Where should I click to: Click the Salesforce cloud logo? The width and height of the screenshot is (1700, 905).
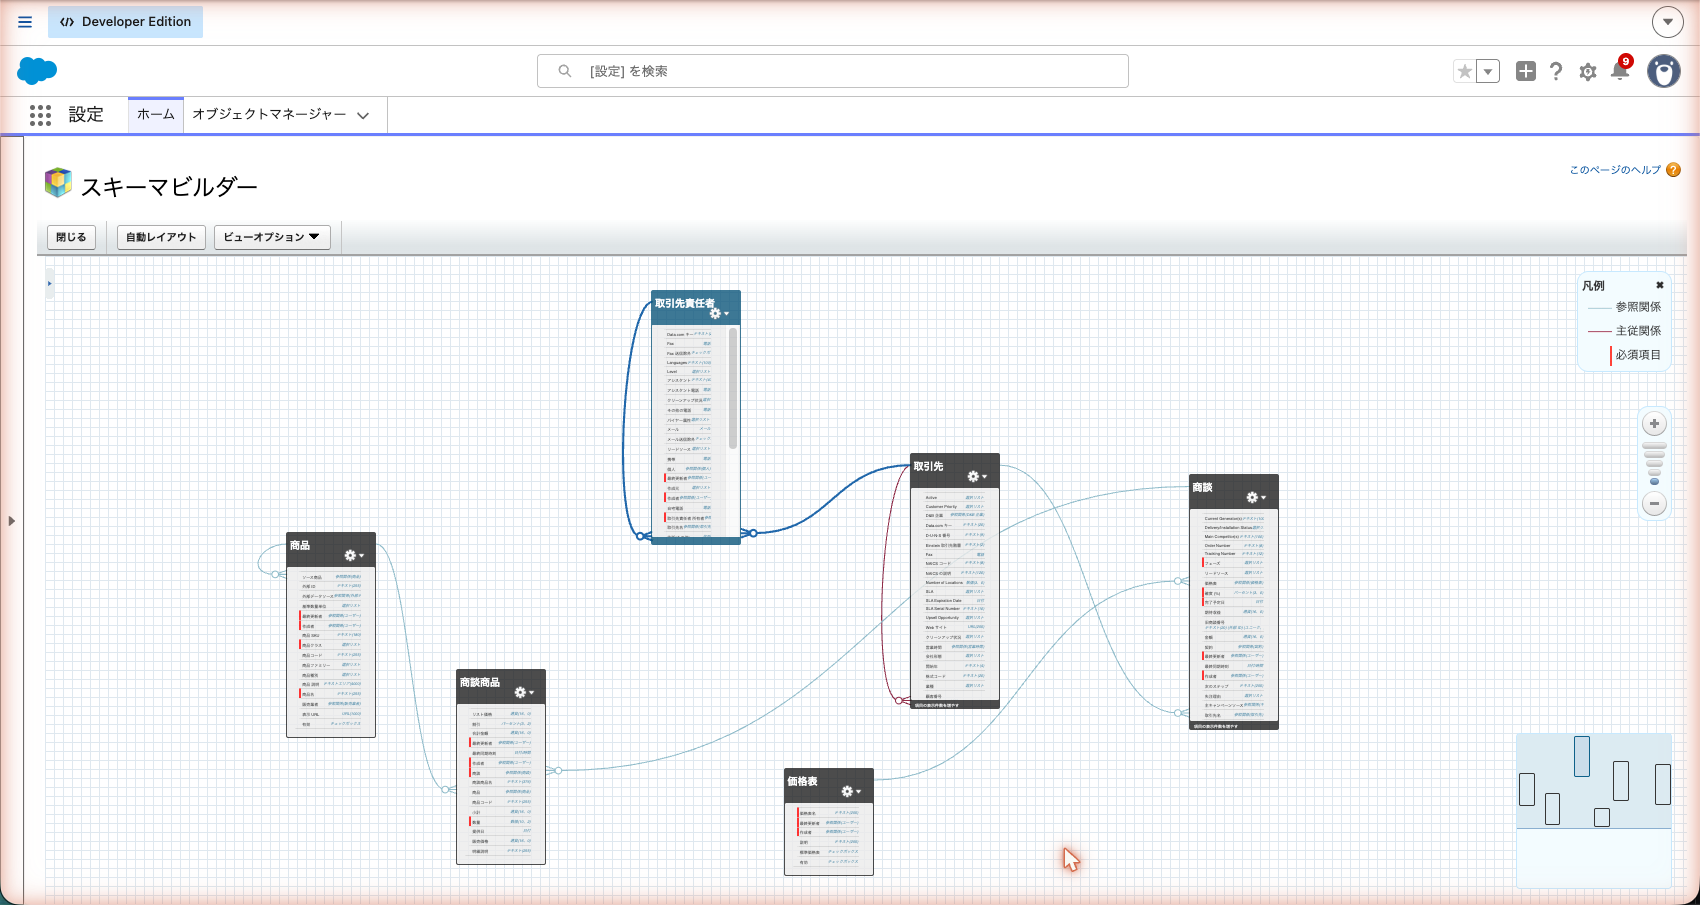pos(37,71)
